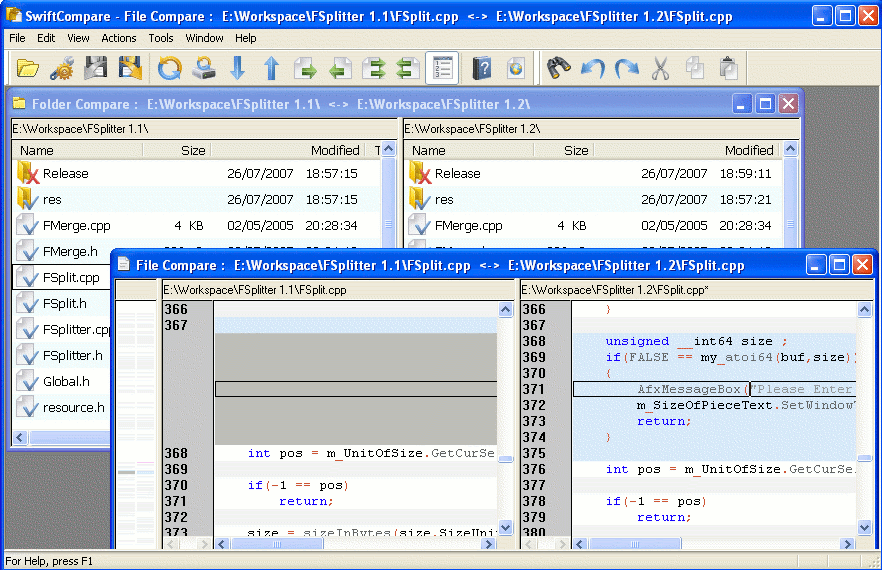Copy all differences to the left side
Screen dimensions: 882x570
[407, 68]
